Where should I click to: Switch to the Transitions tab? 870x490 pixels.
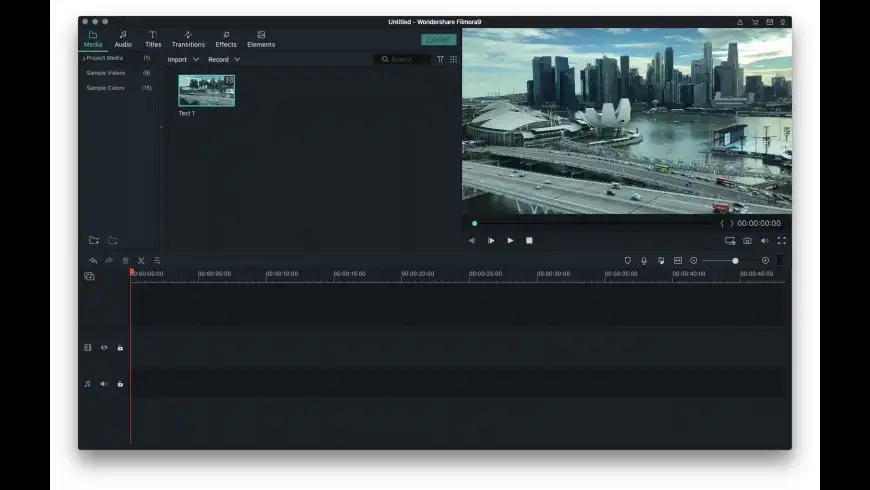188,39
